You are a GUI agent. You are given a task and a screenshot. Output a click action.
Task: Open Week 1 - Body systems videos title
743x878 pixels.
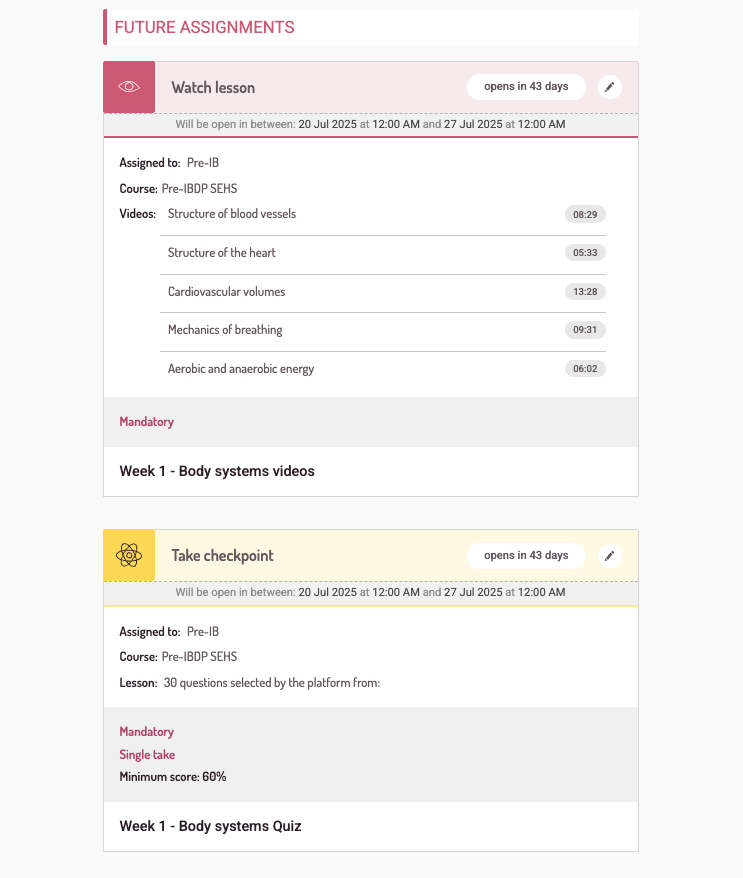point(217,471)
